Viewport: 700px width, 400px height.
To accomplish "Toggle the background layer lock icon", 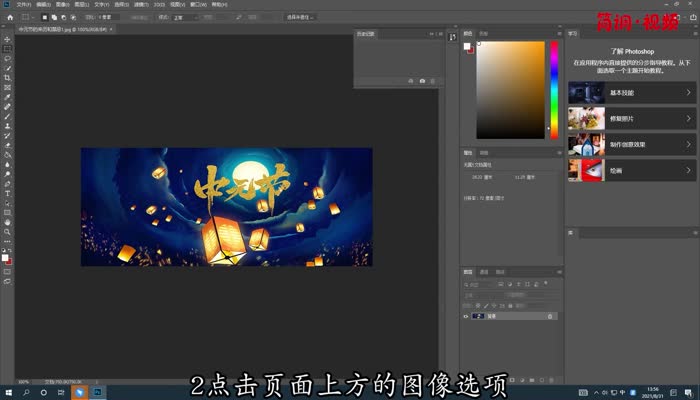I will pos(552,316).
